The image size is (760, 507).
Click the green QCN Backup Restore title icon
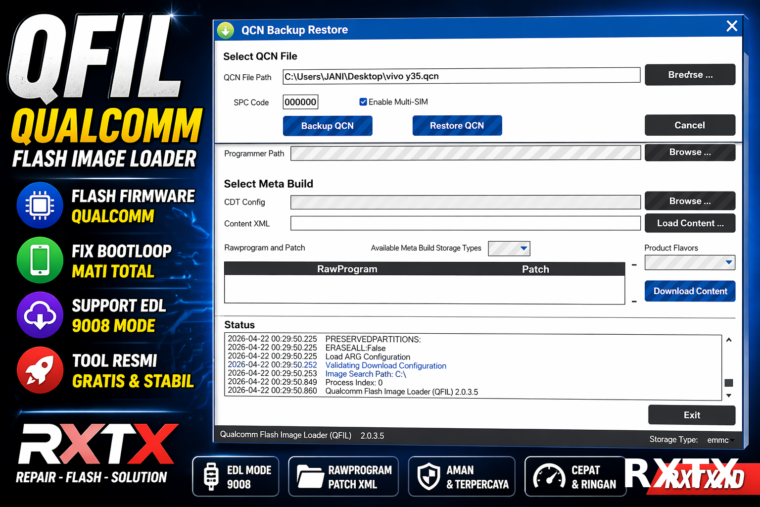[x=225, y=30]
